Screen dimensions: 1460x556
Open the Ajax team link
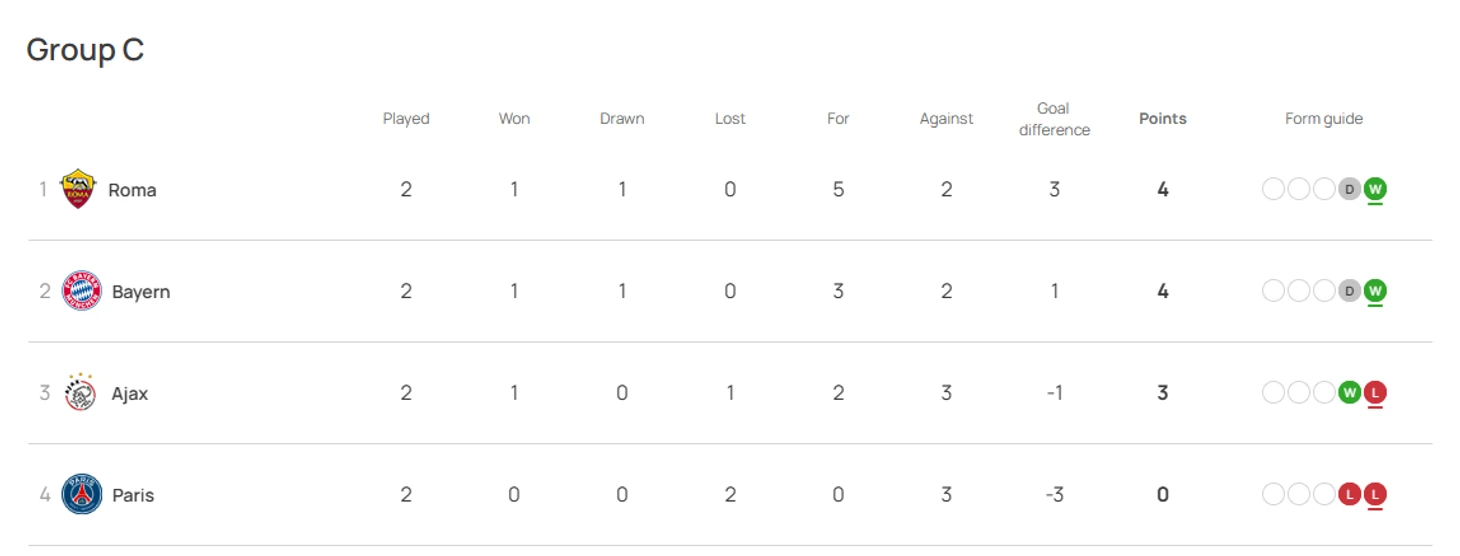pos(130,394)
